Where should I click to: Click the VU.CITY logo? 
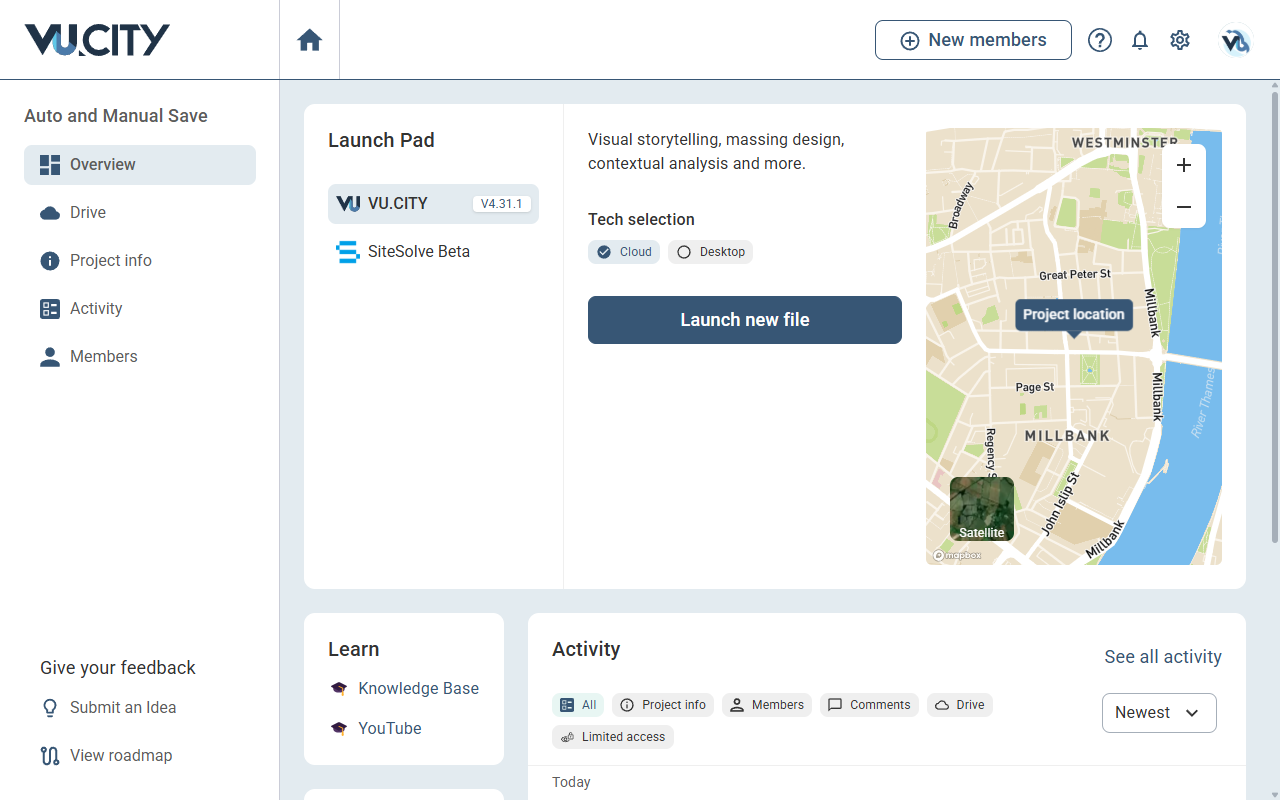(x=97, y=40)
